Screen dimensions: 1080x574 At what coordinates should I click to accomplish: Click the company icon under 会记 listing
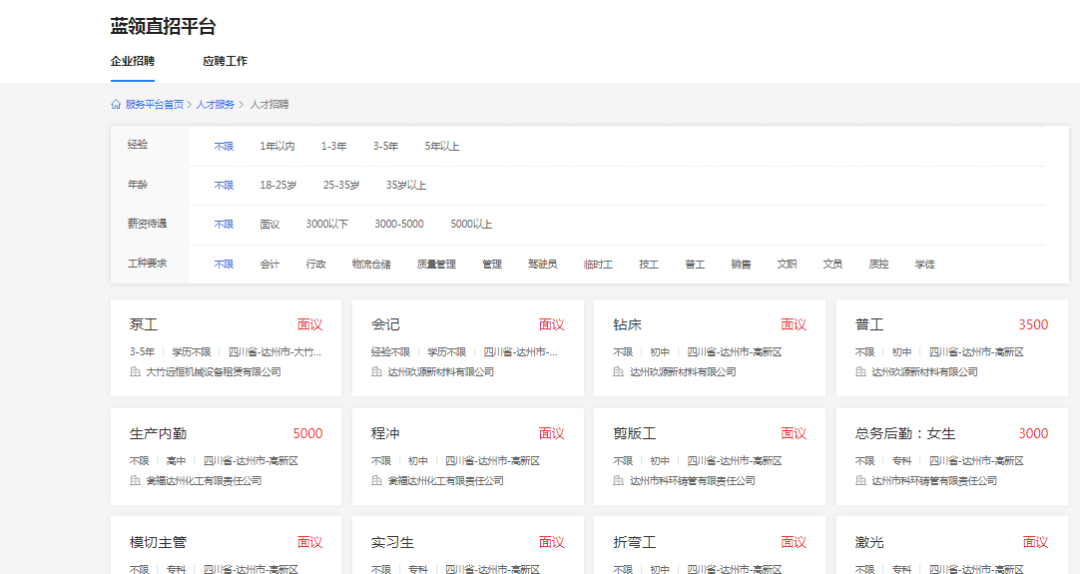[x=377, y=372]
